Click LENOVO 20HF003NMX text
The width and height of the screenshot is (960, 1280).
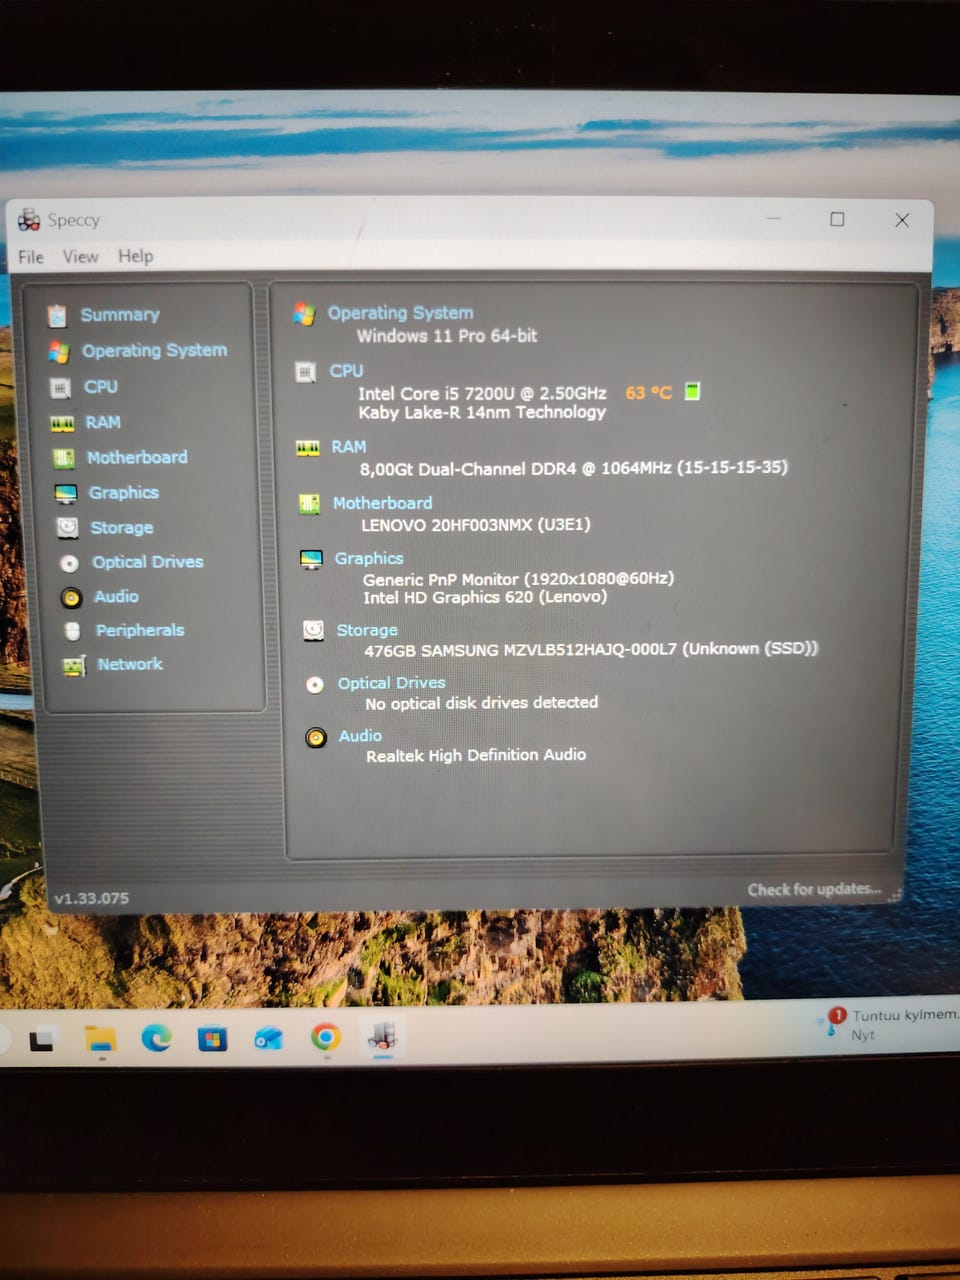click(476, 524)
